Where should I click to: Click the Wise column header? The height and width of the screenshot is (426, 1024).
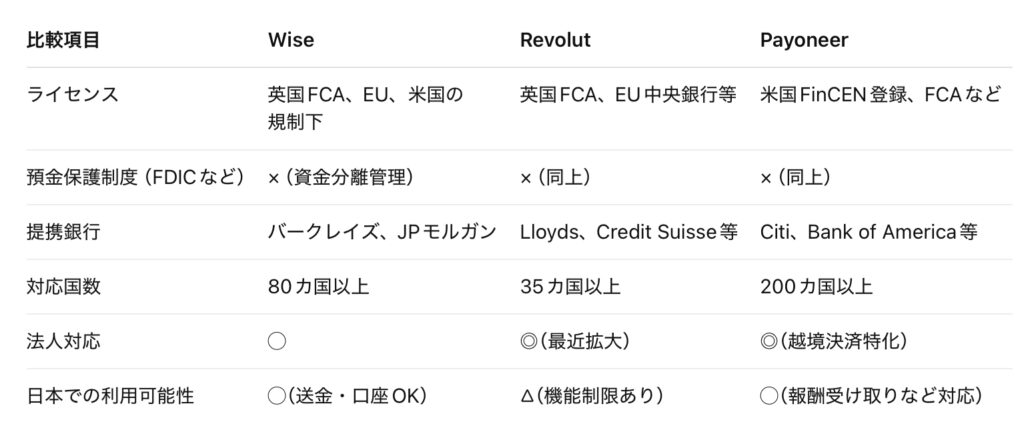(290, 40)
